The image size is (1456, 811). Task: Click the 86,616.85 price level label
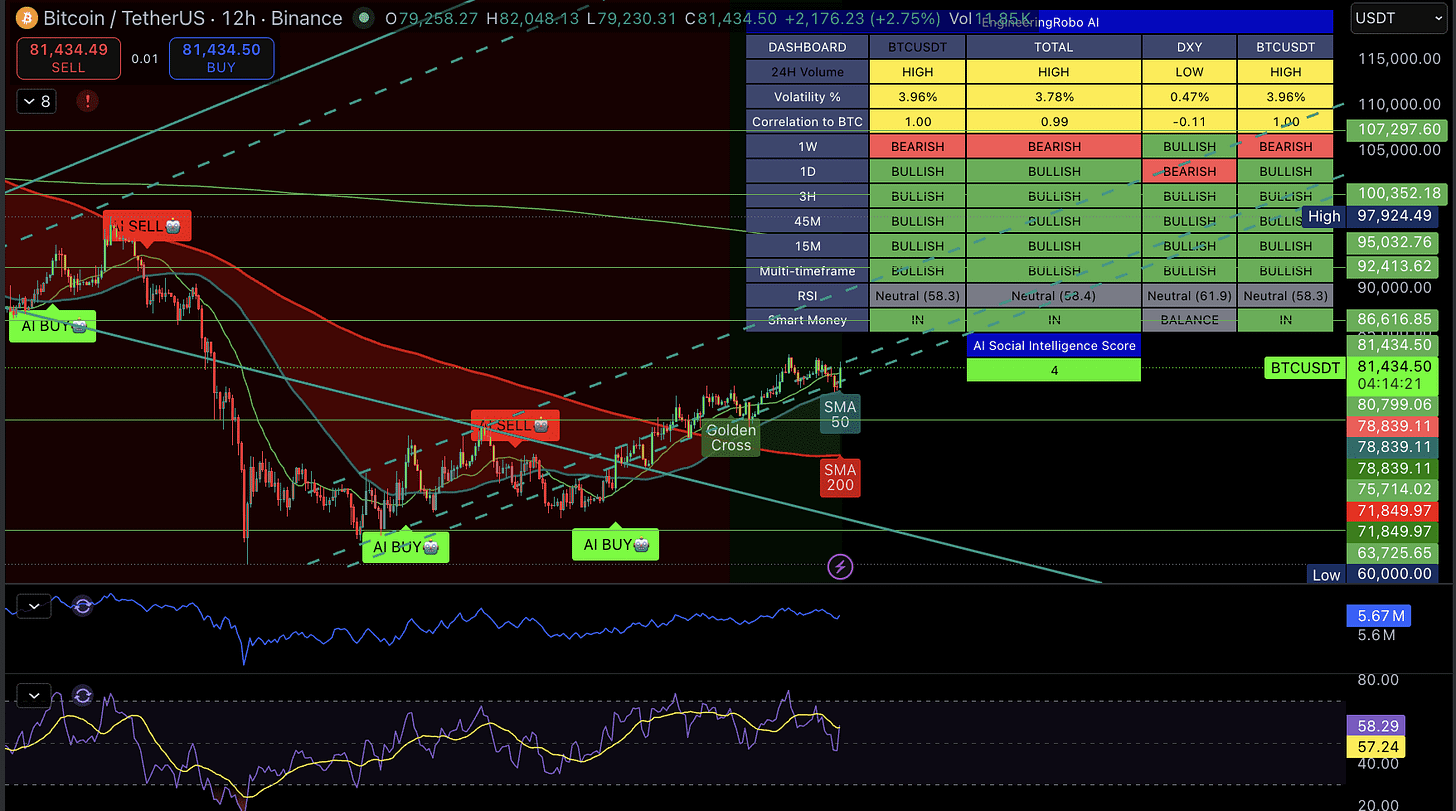click(x=1392, y=320)
